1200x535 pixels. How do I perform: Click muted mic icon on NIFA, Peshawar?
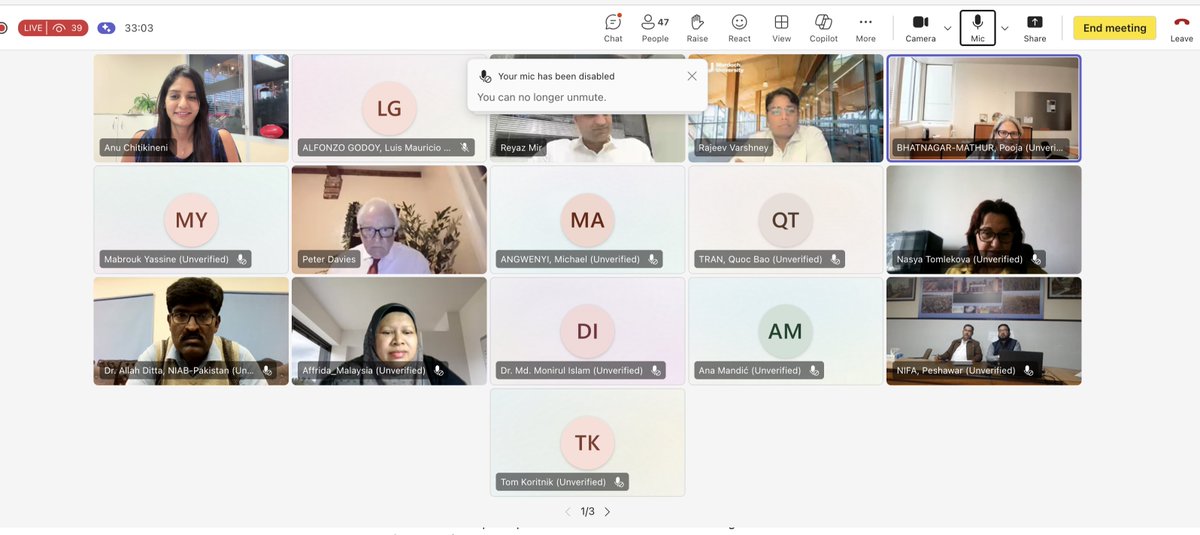point(1028,370)
